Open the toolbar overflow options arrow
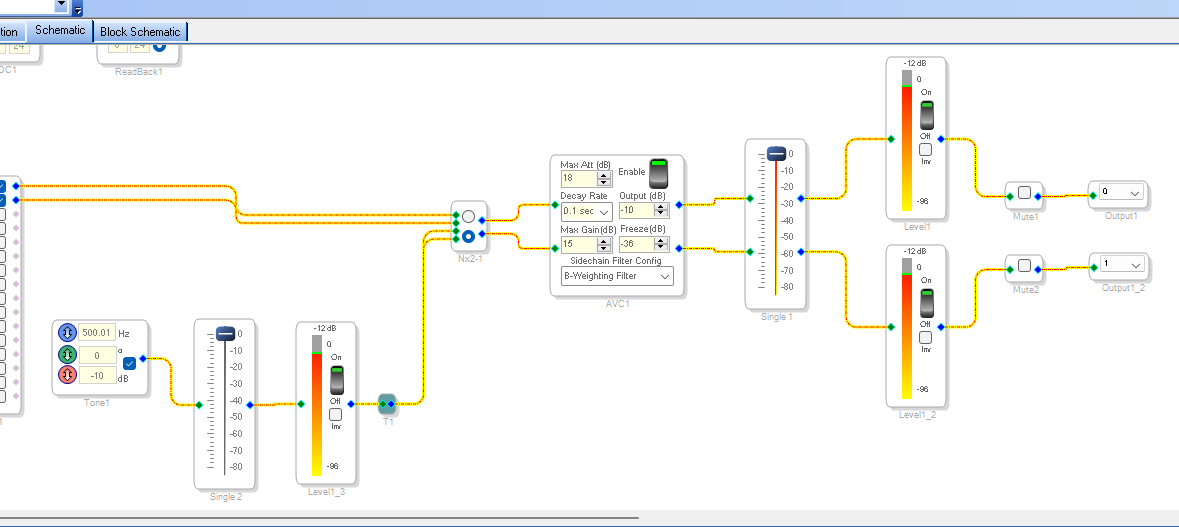The height and width of the screenshot is (527, 1179). point(78,10)
